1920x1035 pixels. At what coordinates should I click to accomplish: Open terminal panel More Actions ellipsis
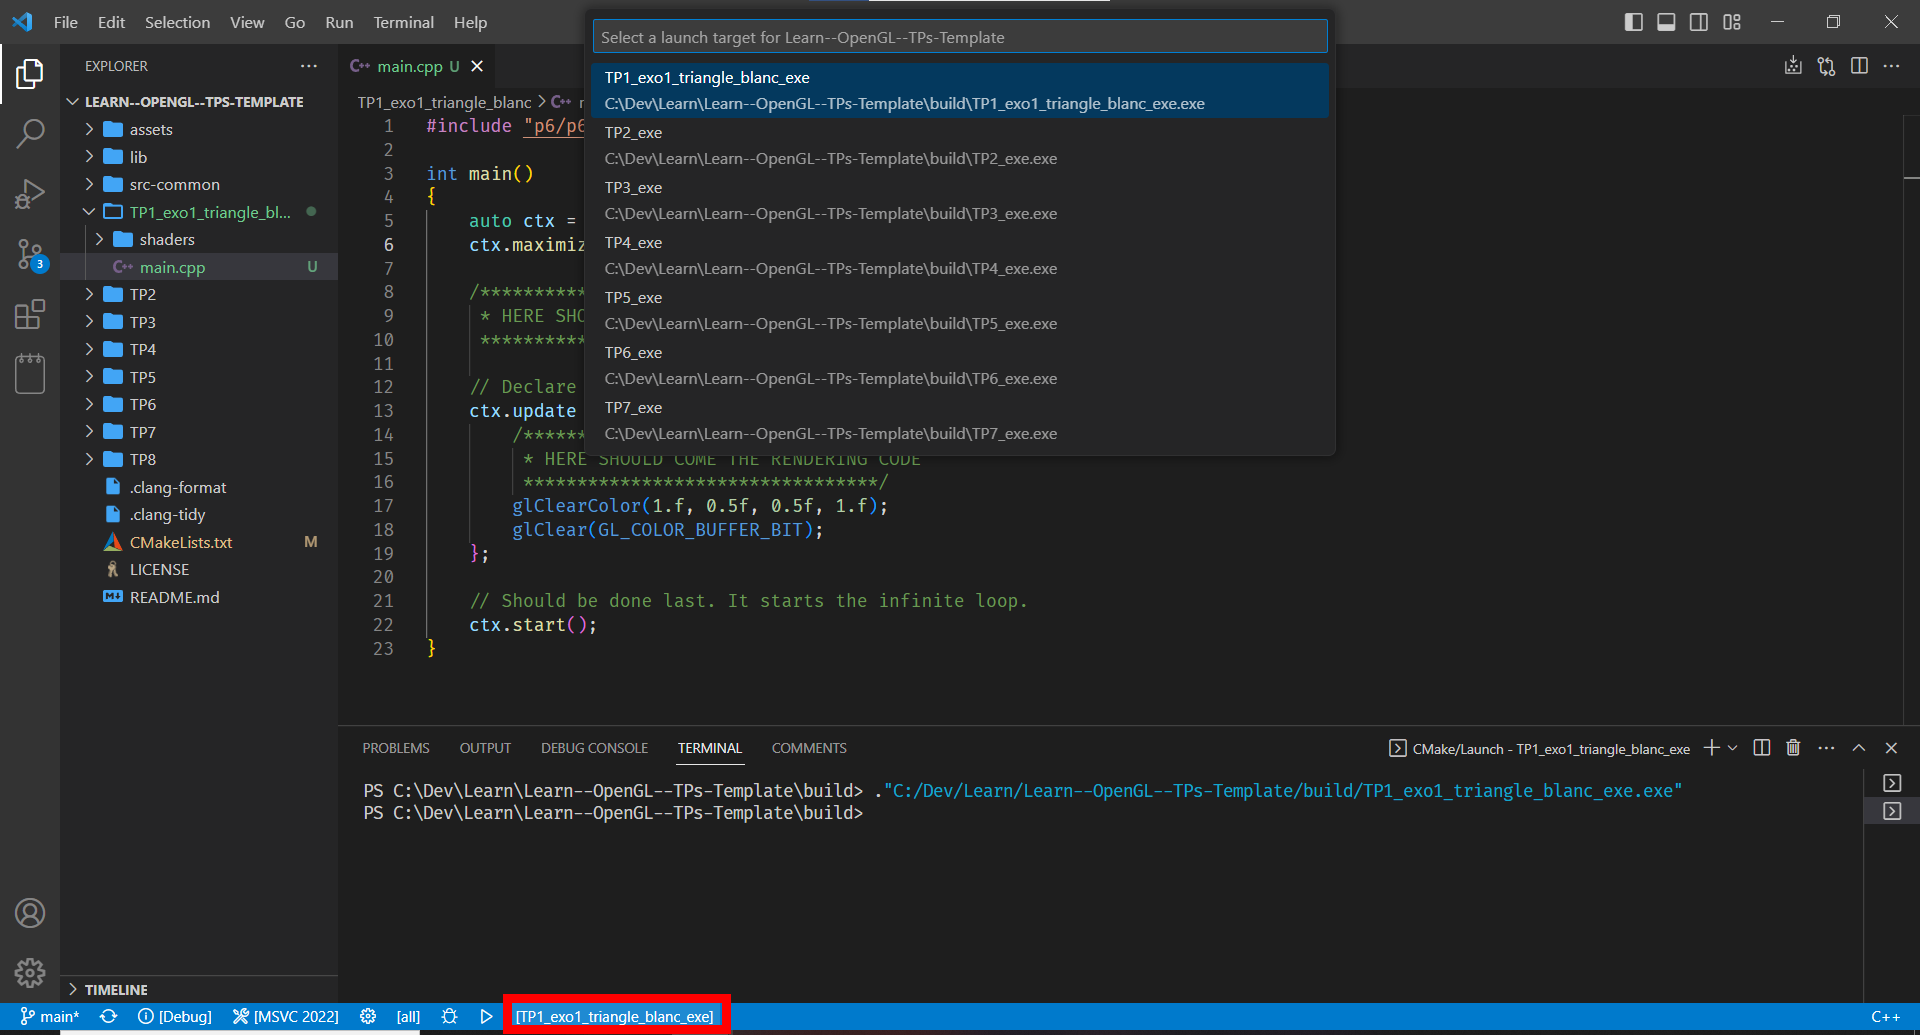(1826, 748)
